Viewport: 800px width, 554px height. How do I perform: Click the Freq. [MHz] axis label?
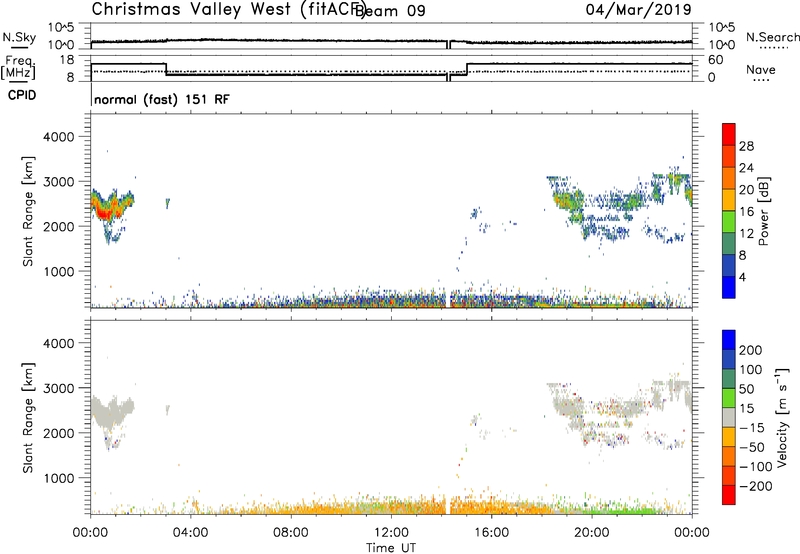coord(19,67)
